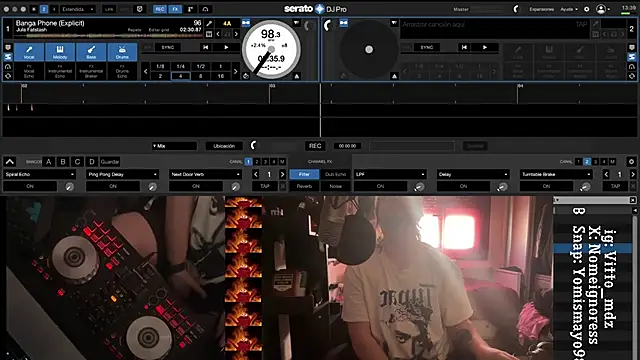The image size is (640, 360).
Task: Open the Mix recording source dropdown
Action: pyautogui.click(x=174, y=146)
